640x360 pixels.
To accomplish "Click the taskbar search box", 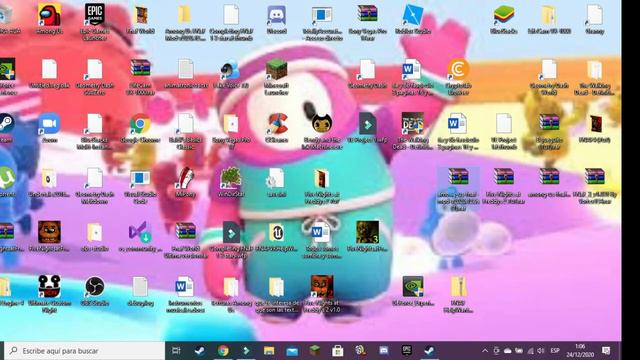I will pyautogui.click(x=84, y=351).
